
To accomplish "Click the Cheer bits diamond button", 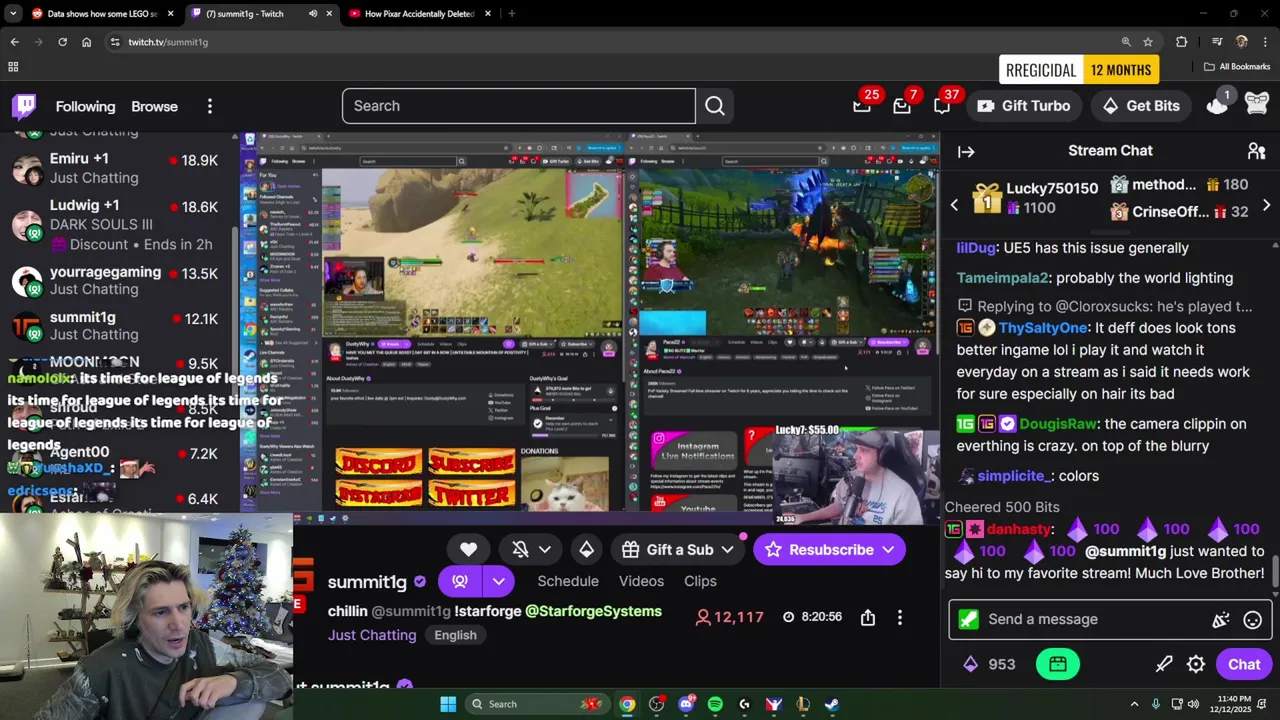I will 586,549.
